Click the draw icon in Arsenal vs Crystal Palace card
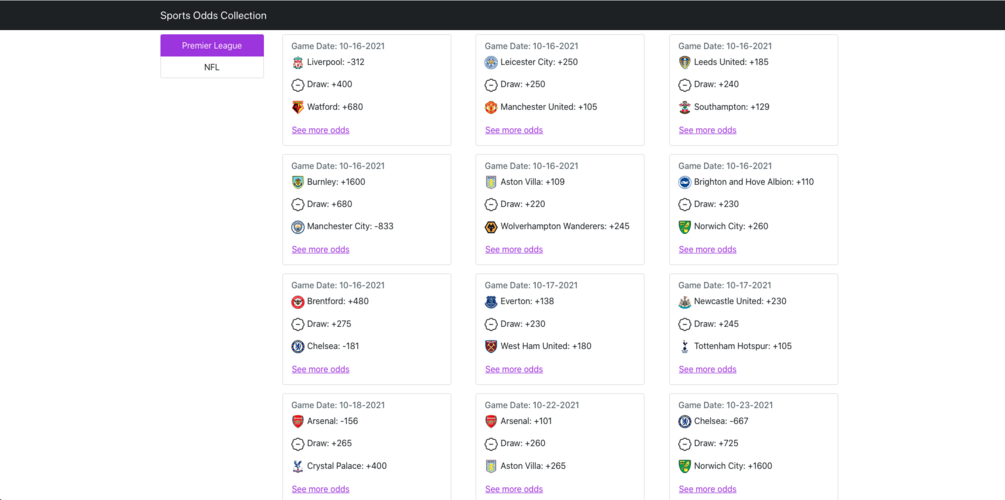 pyautogui.click(x=297, y=444)
